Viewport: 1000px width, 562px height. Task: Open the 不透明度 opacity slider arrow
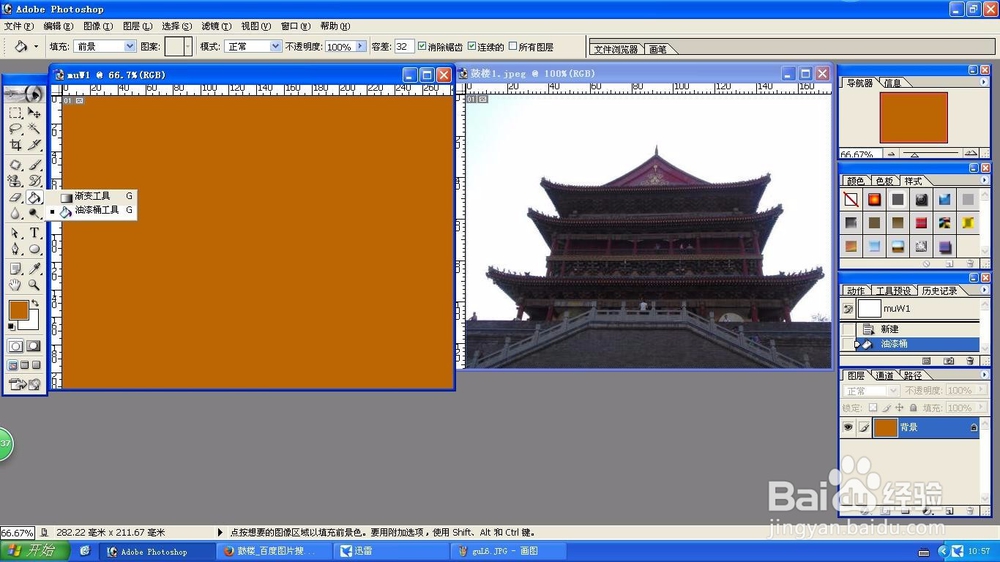(360, 47)
